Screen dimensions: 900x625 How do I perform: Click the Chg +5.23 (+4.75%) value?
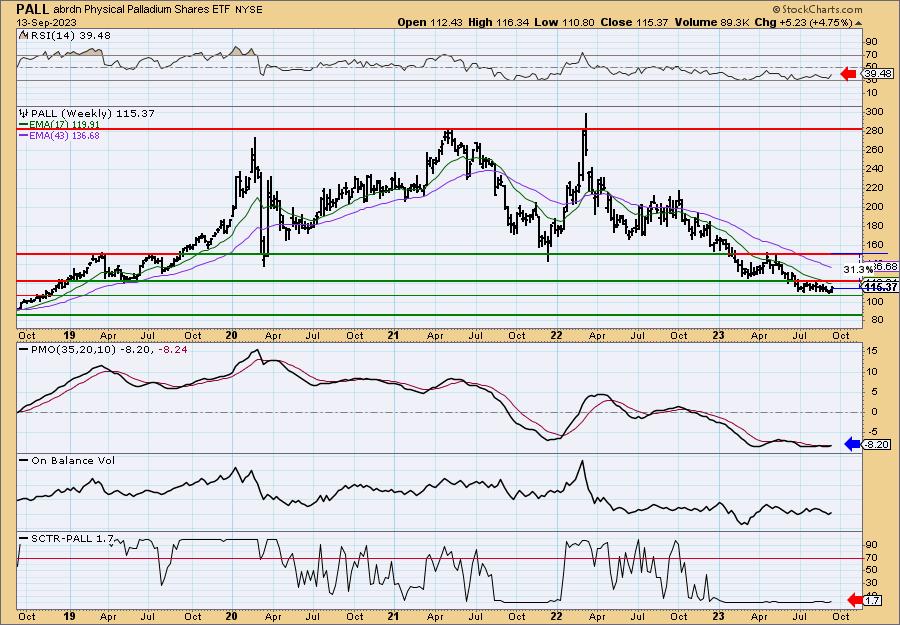[x=804, y=22]
